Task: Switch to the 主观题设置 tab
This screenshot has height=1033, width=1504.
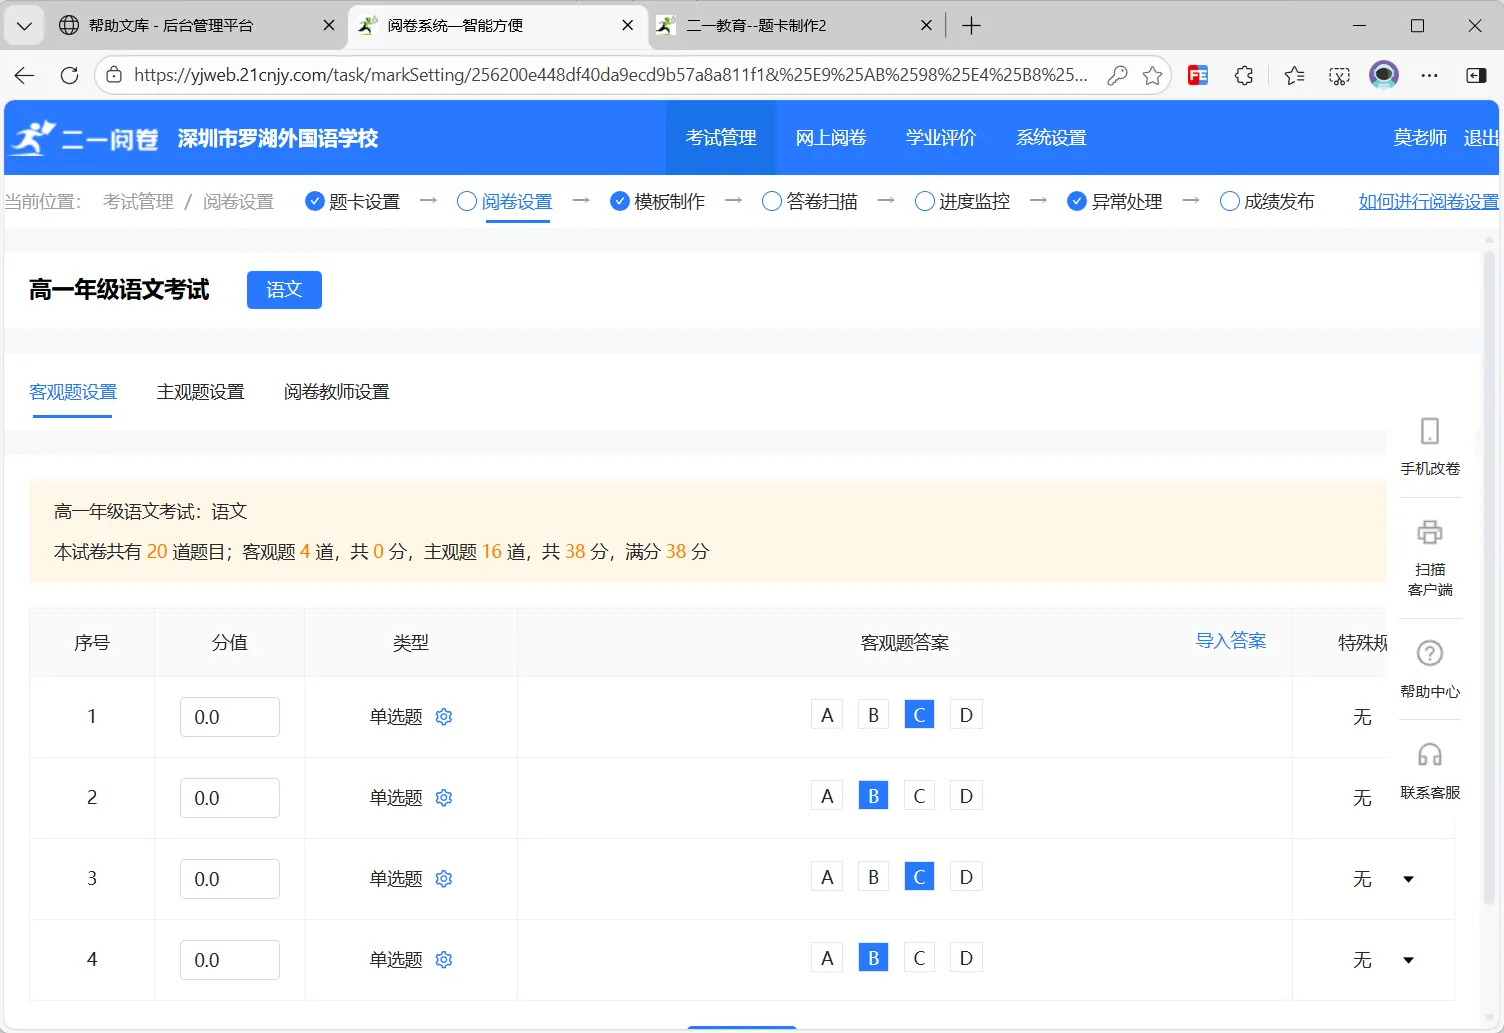Action: point(200,391)
